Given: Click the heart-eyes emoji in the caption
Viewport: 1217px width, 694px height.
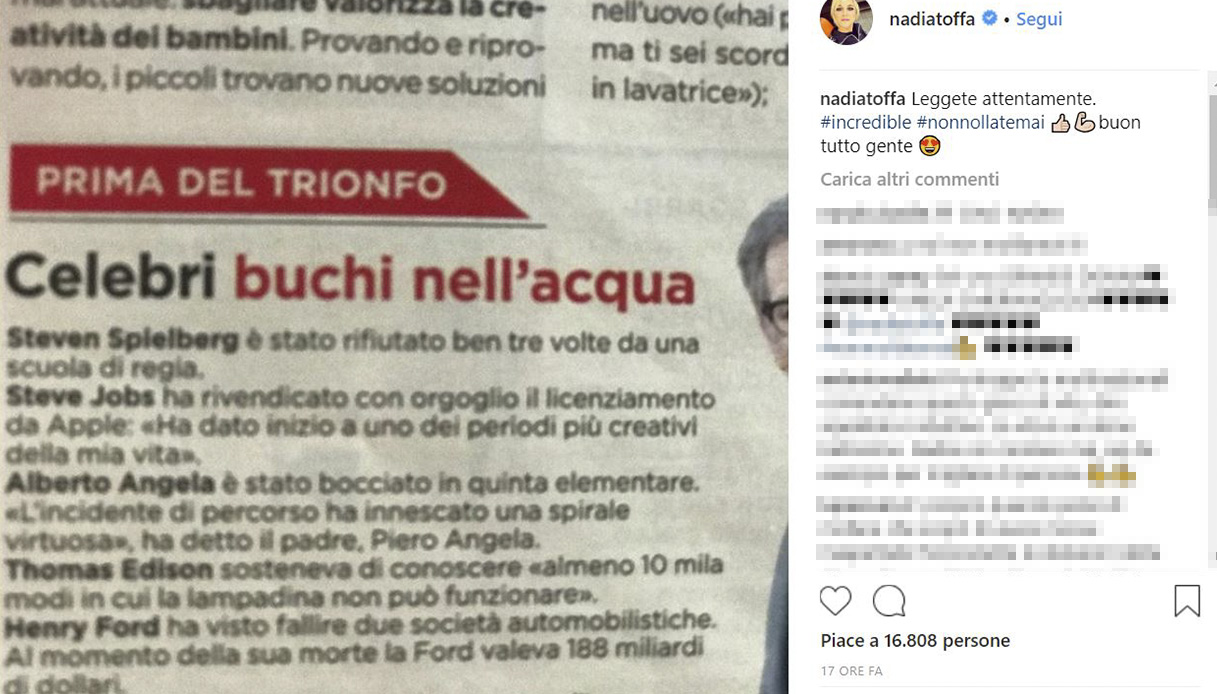Looking at the screenshot, I should (x=930, y=147).
